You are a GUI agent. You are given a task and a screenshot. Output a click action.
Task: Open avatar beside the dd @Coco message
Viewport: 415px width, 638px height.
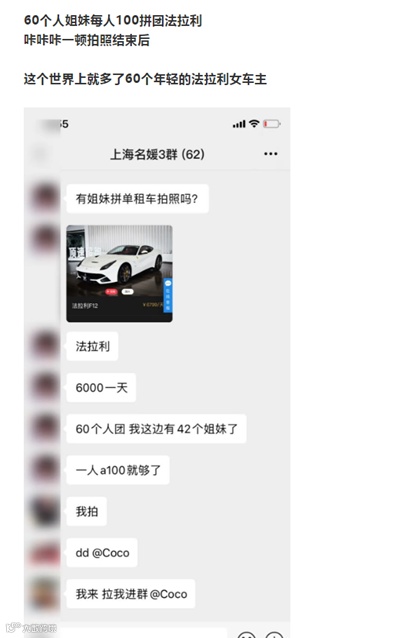coord(45,553)
